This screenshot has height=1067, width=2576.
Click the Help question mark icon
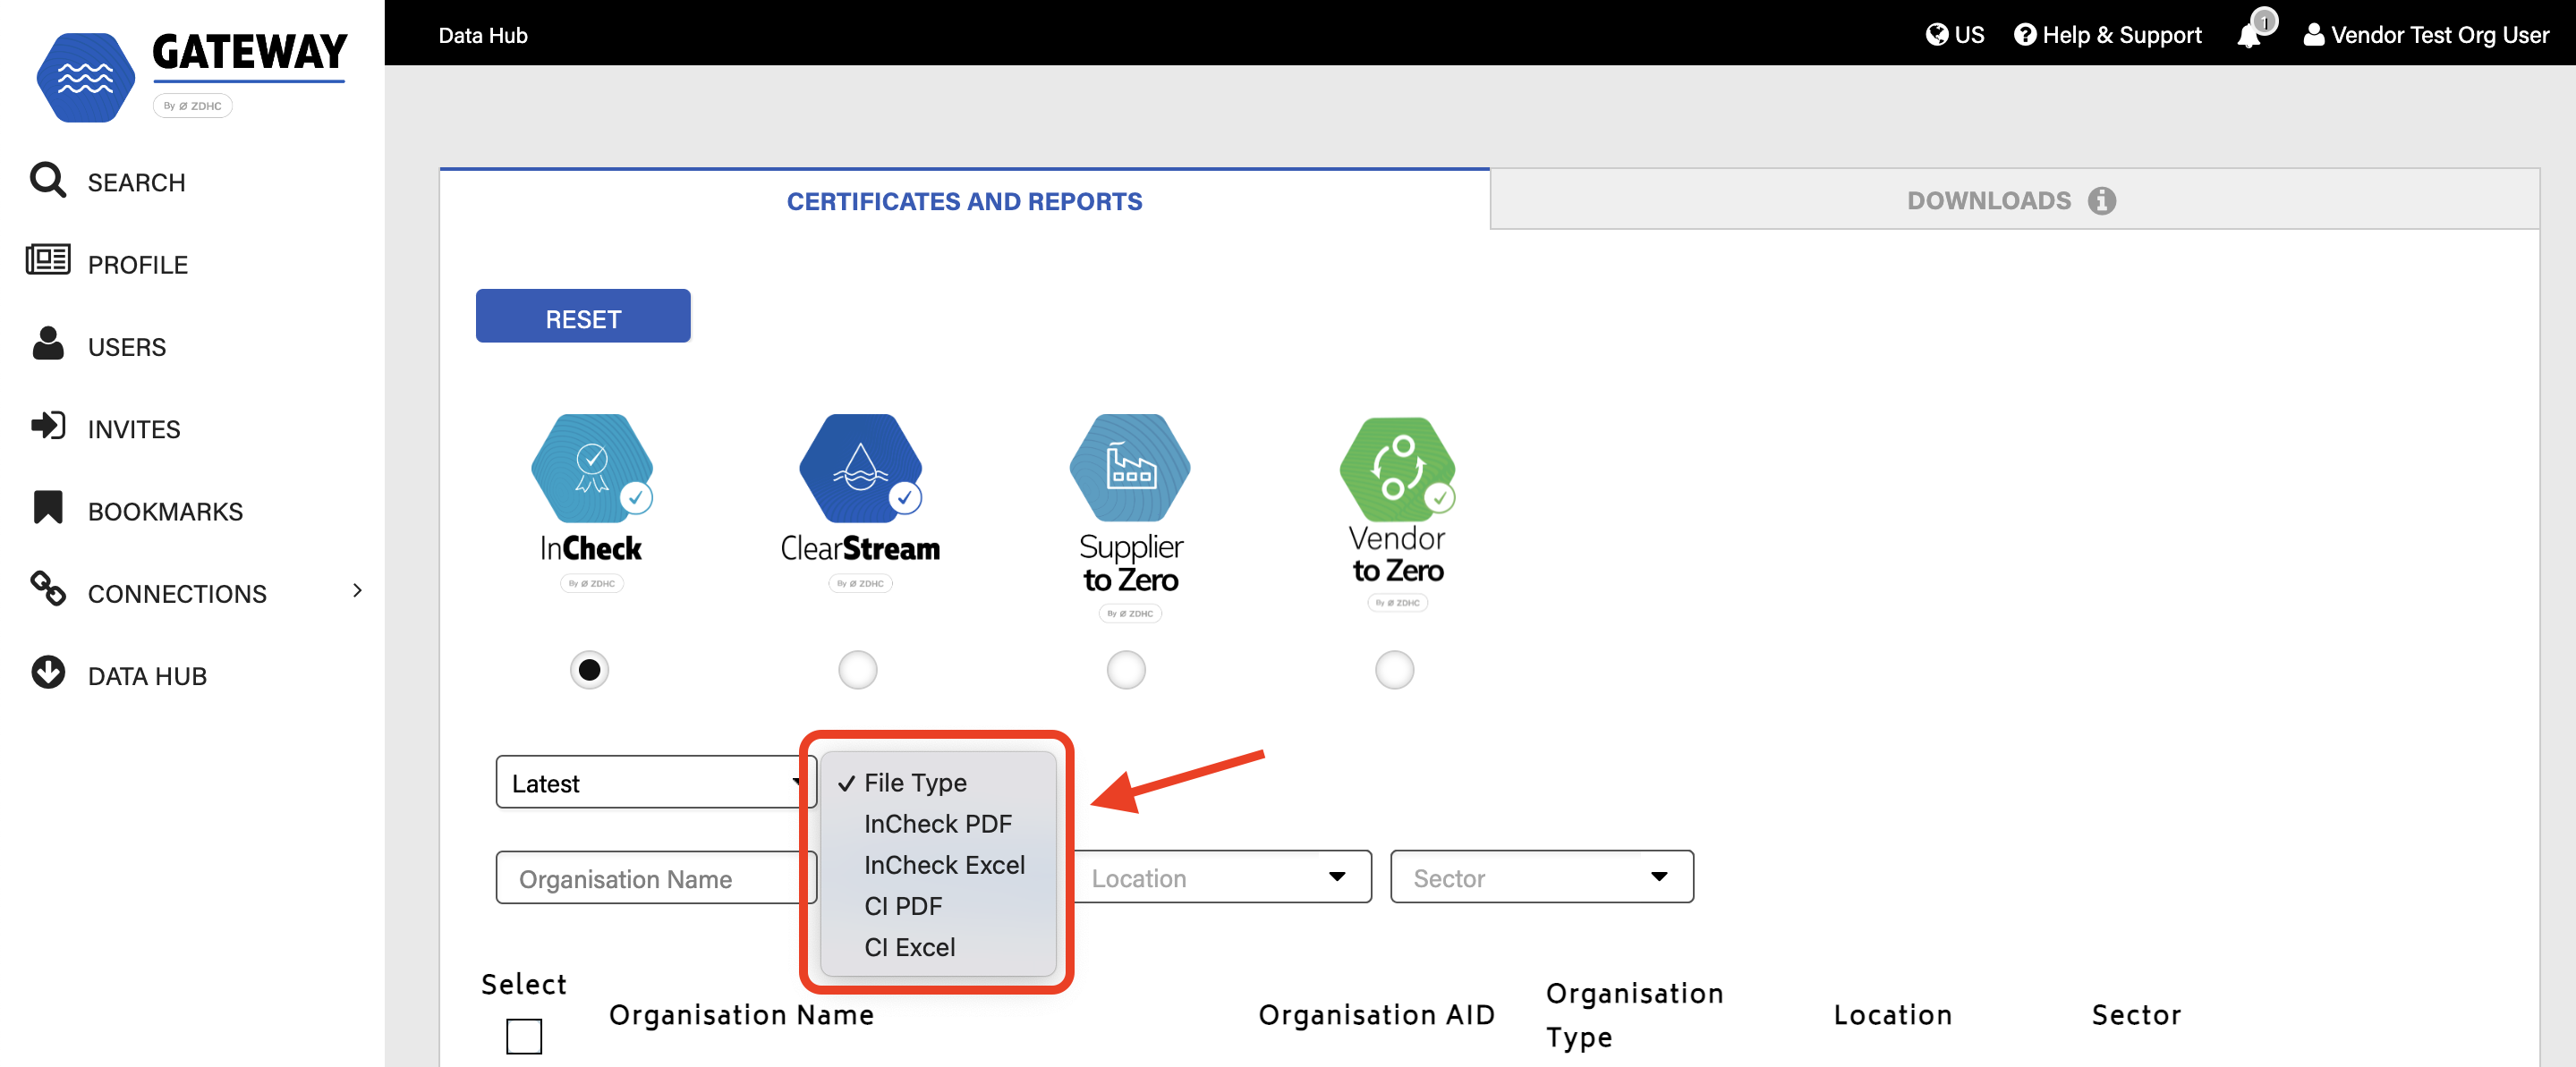2024,35
